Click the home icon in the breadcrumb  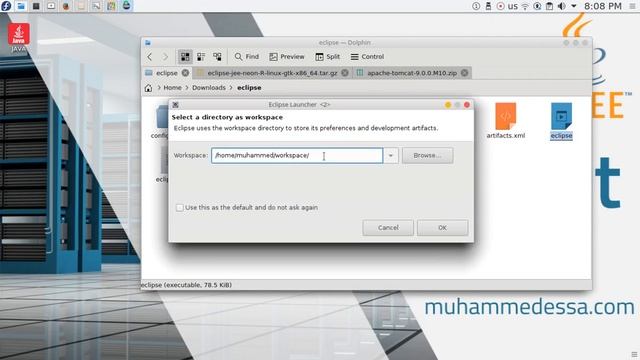(x=149, y=88)
